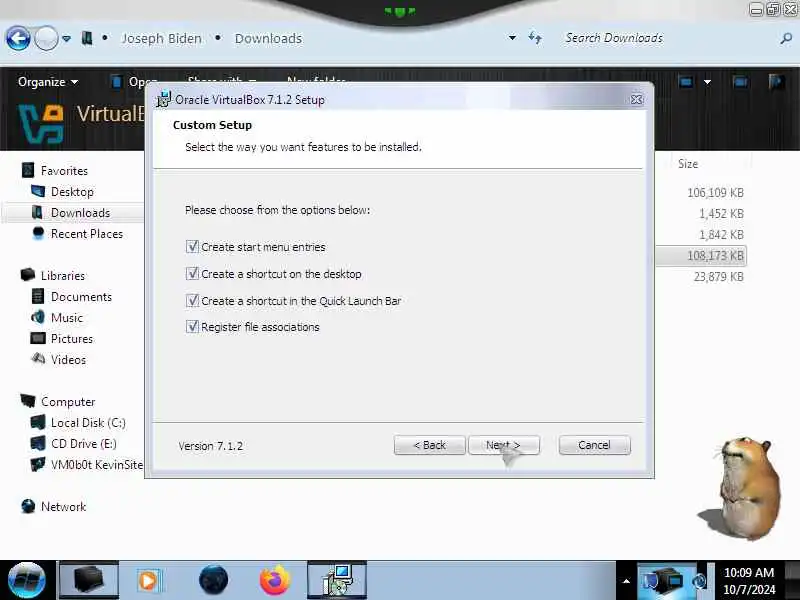Select Joseph Biden in address bar
This screenshot has height=600, width=800.
point(161,39)
